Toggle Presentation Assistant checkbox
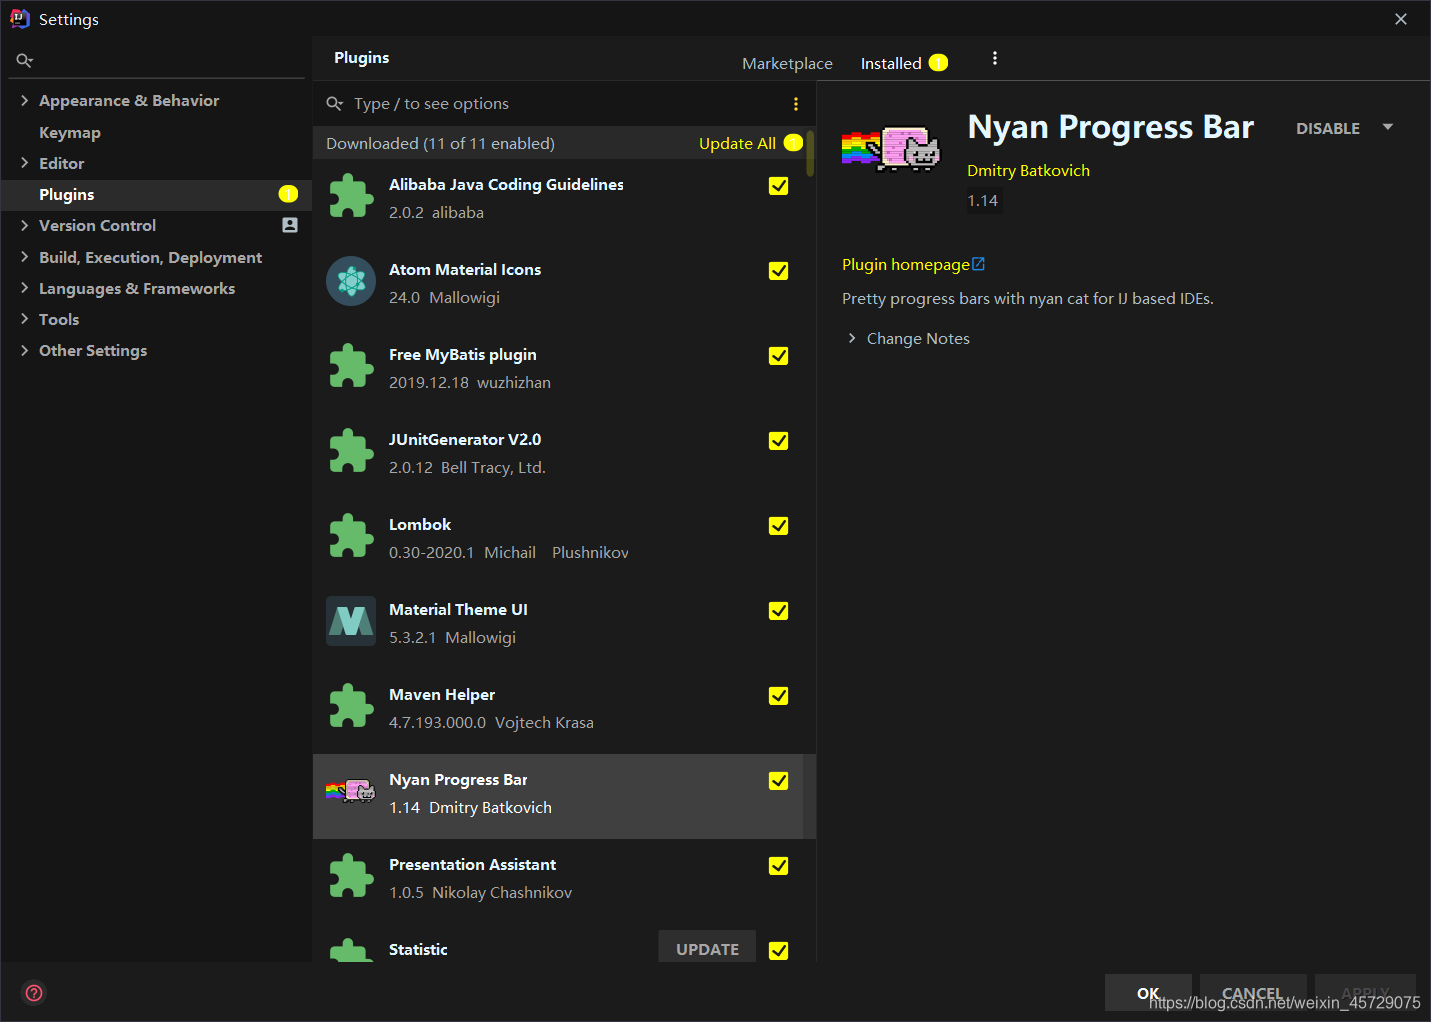 click(778, 866)
